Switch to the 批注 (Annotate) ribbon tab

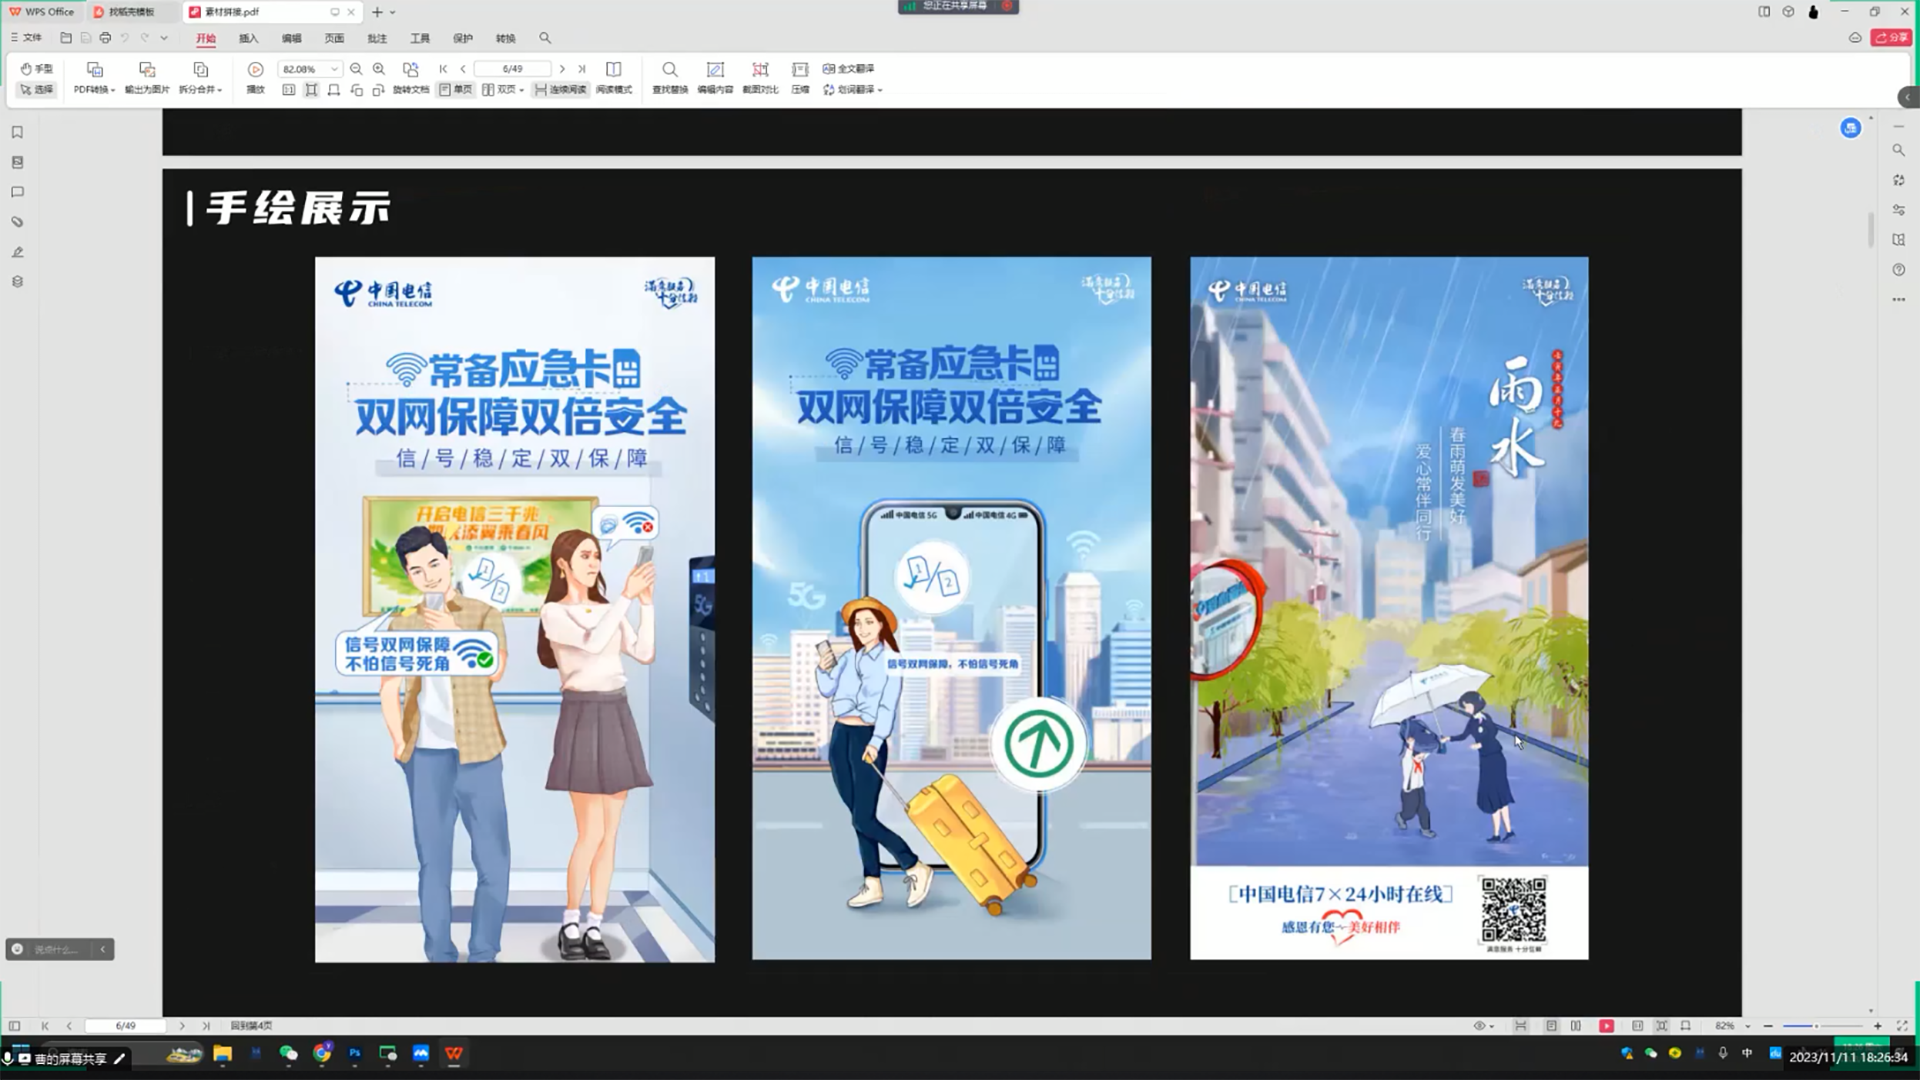pos(376,38)
